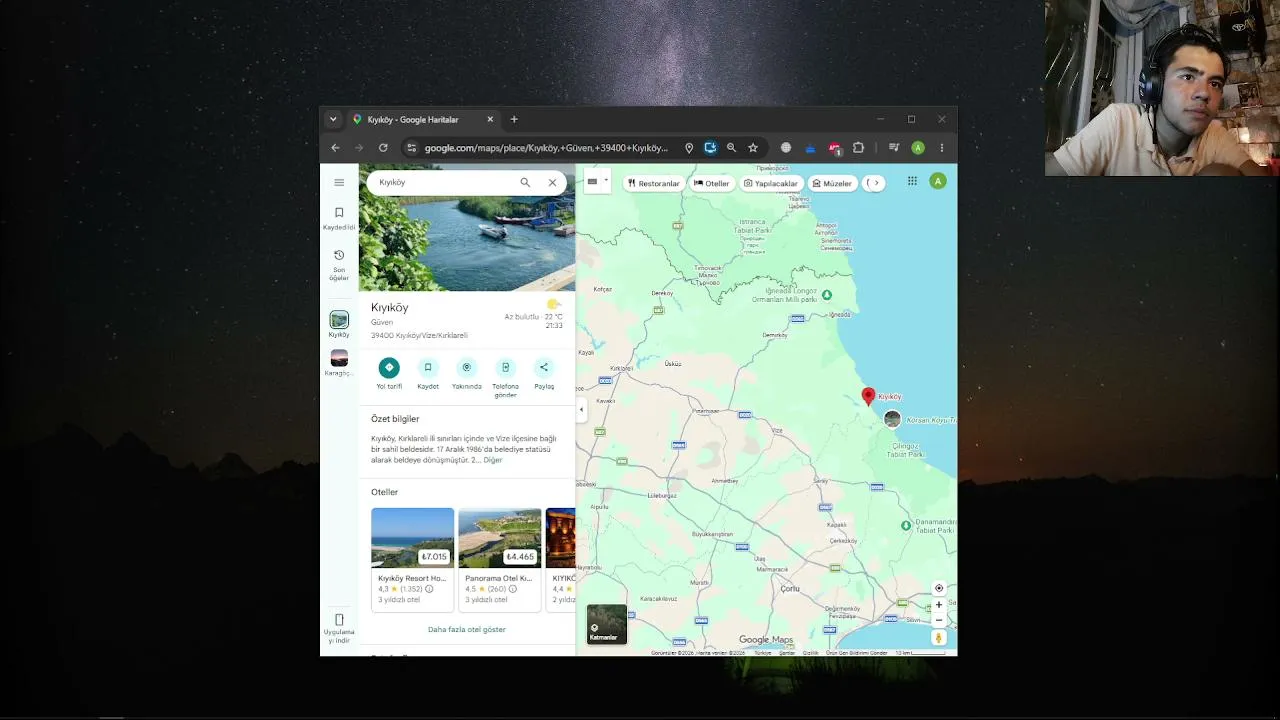Viewport: 1280px width, 720px height.
Task: Click the Yol tarifi directions icon
Action: pos(389,367)
